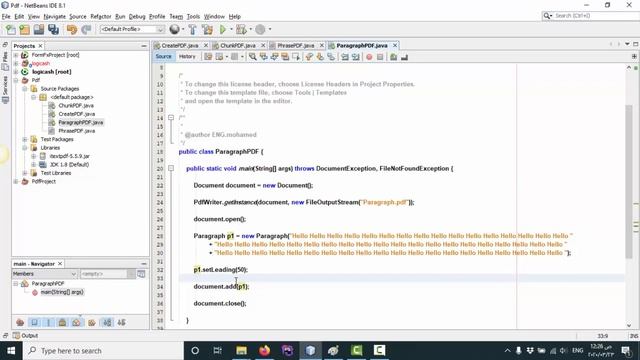The image size is (640, 360).
Task: Click the globe browser icon in main toolbar
Action: [174, 29]
